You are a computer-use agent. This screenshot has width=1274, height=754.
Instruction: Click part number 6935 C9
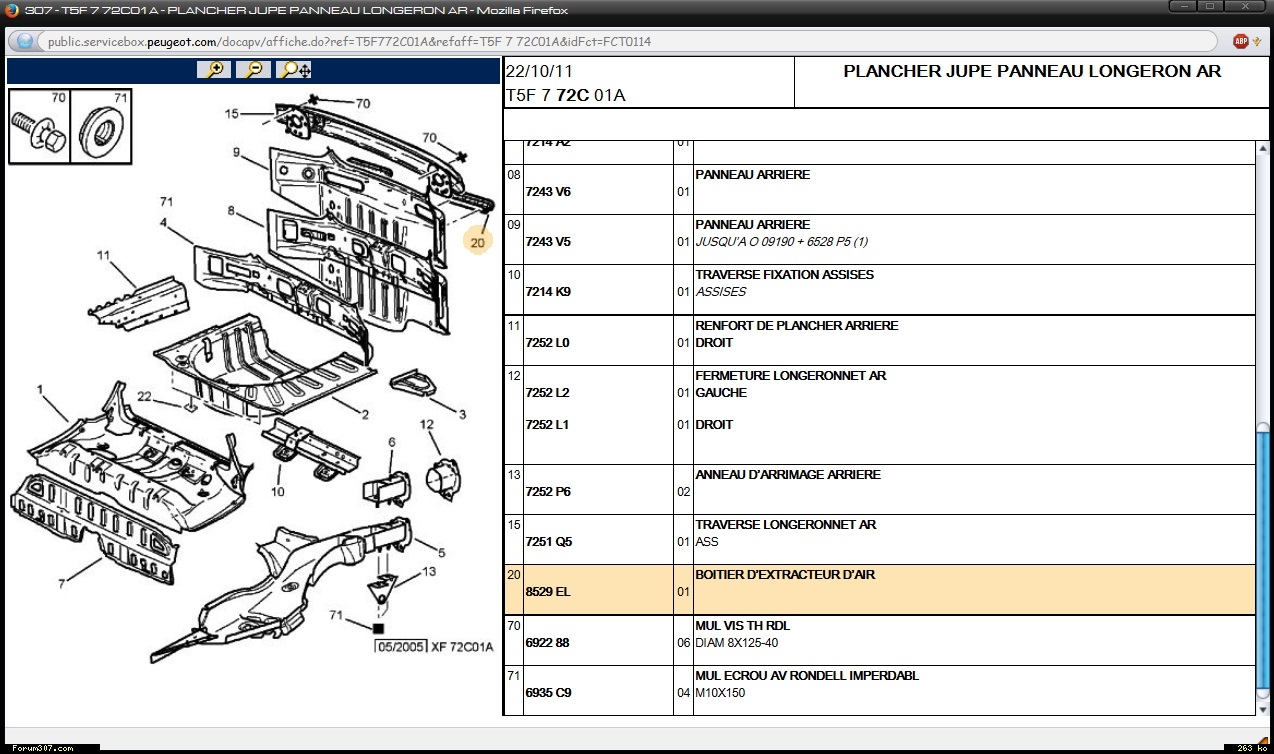547,693
